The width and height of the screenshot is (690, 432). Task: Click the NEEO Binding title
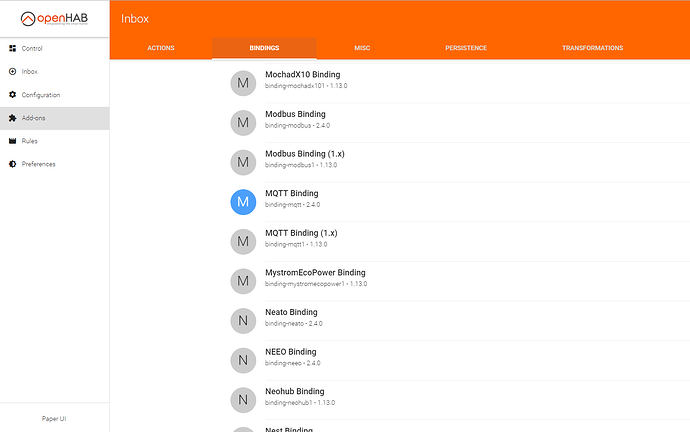click(290, 352)
